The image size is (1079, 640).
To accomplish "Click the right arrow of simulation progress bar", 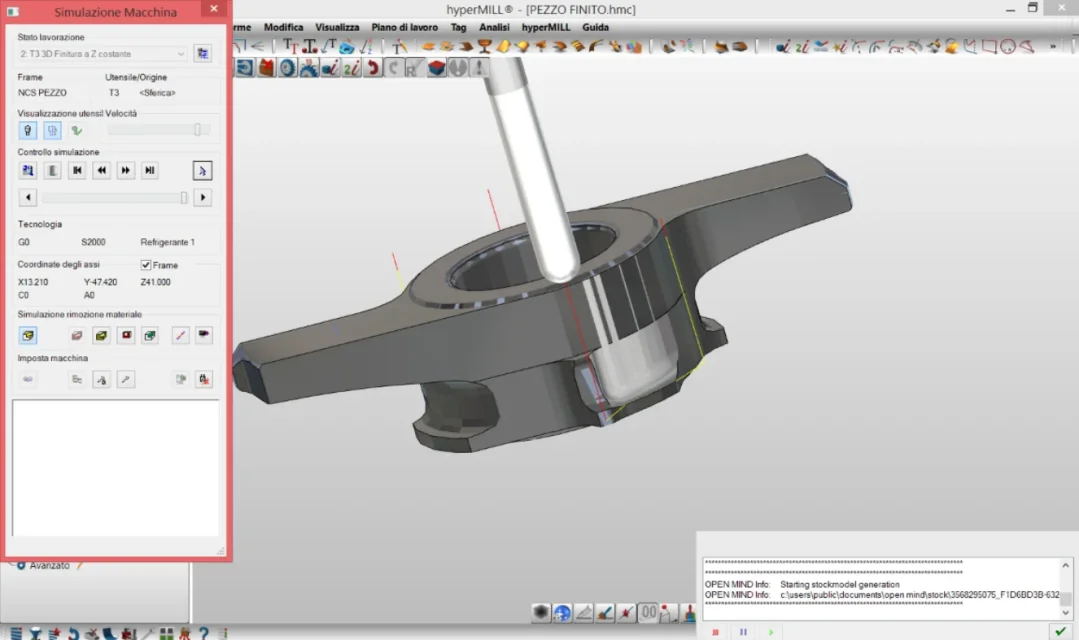I will tap(203, 198).
